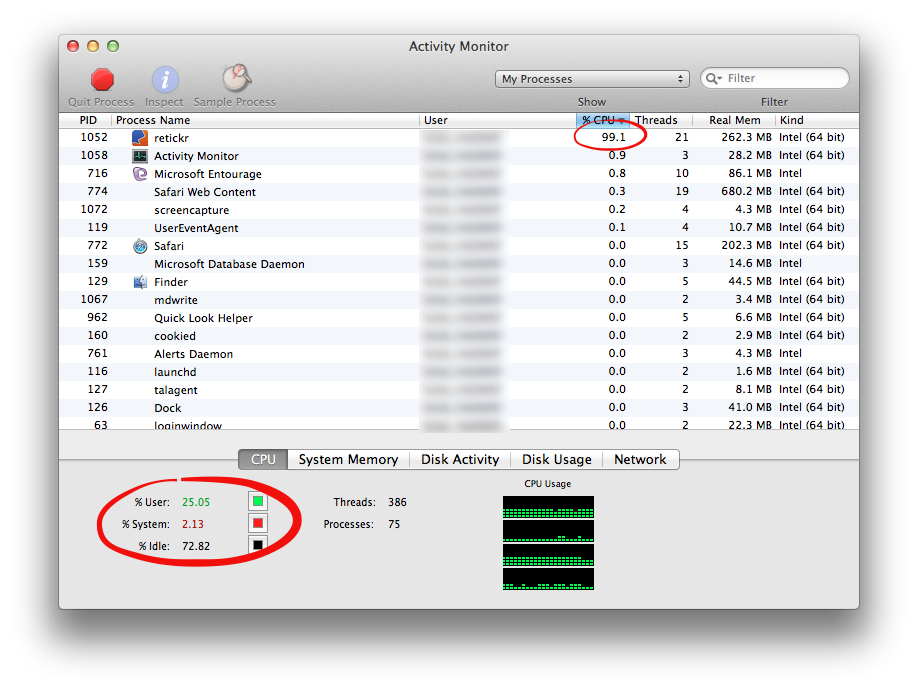Switch to the Network tab
Image resolution: width=916 pixels, height=688 pixels.
pos(640,460)
